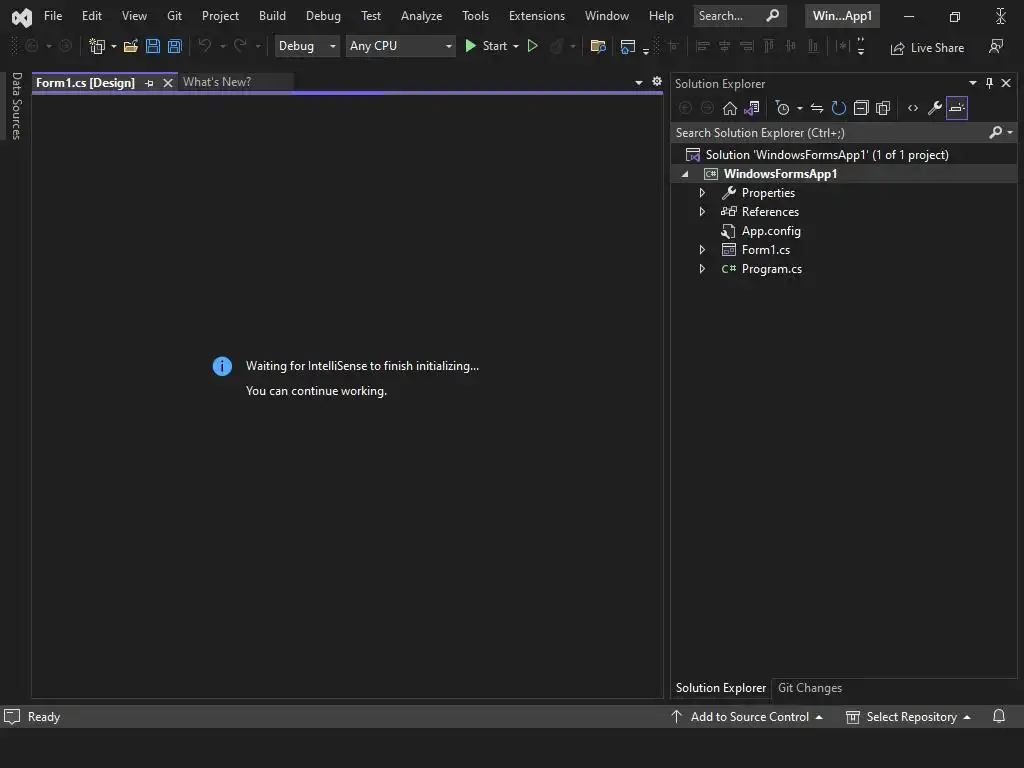Click the Solution Explorer bottom tab
Viewport: 1024px width, 768px height.
tap(720, 688)
